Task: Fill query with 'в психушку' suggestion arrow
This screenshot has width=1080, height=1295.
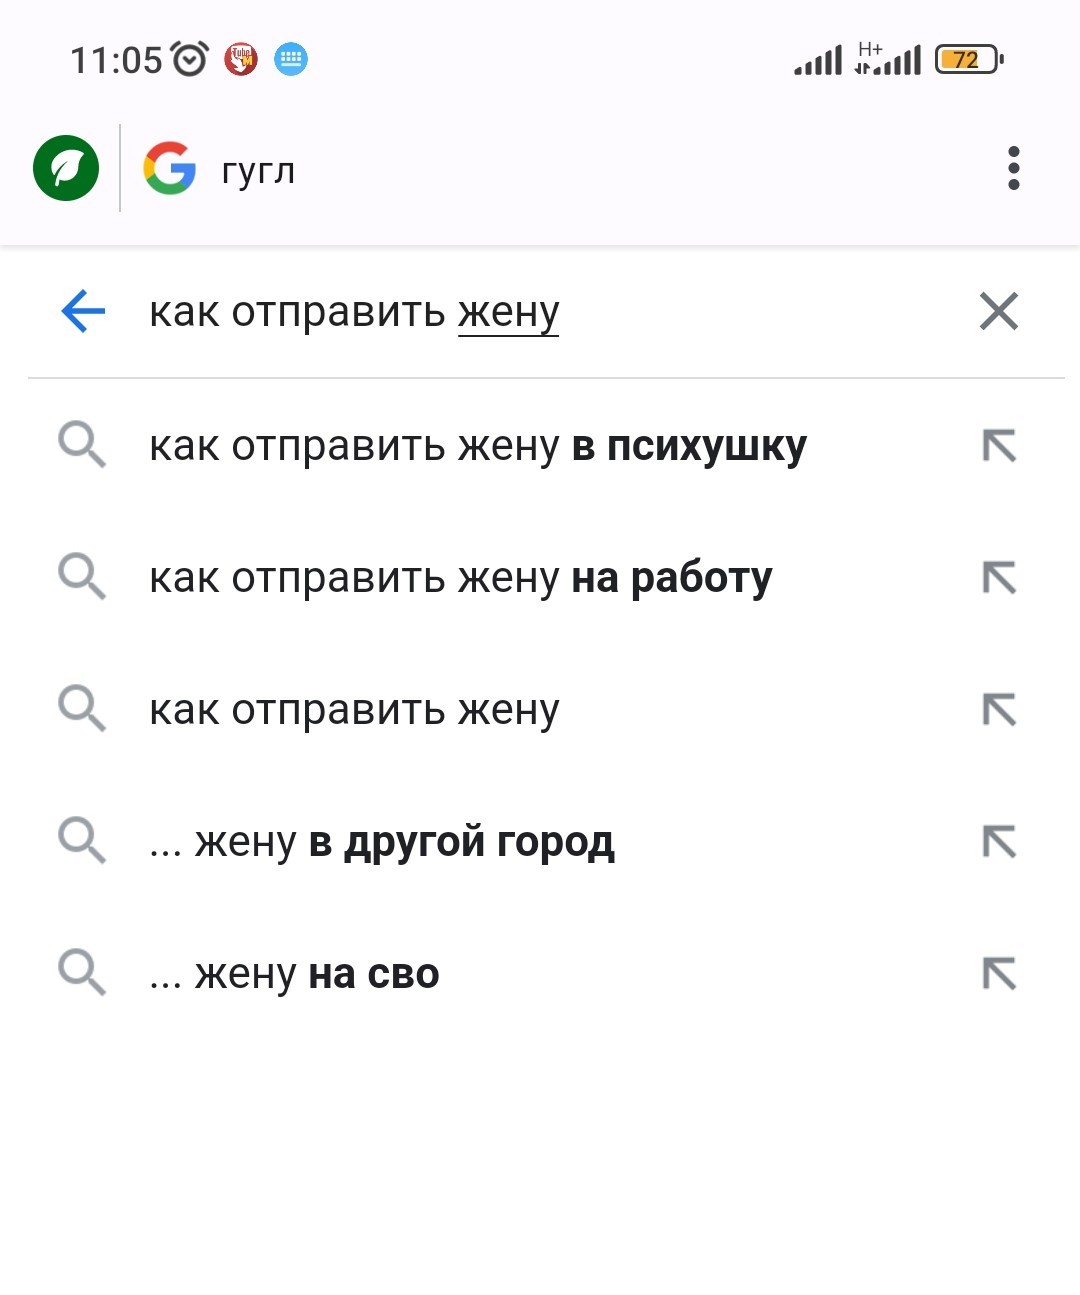Action: (x=999, y=445)
